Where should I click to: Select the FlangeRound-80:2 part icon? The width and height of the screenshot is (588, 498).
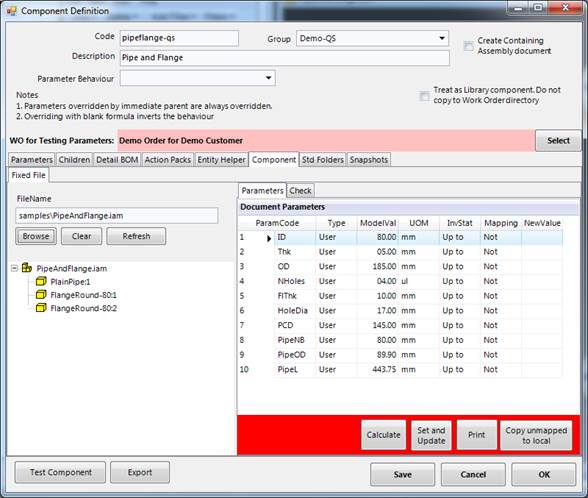coord(41,308)
